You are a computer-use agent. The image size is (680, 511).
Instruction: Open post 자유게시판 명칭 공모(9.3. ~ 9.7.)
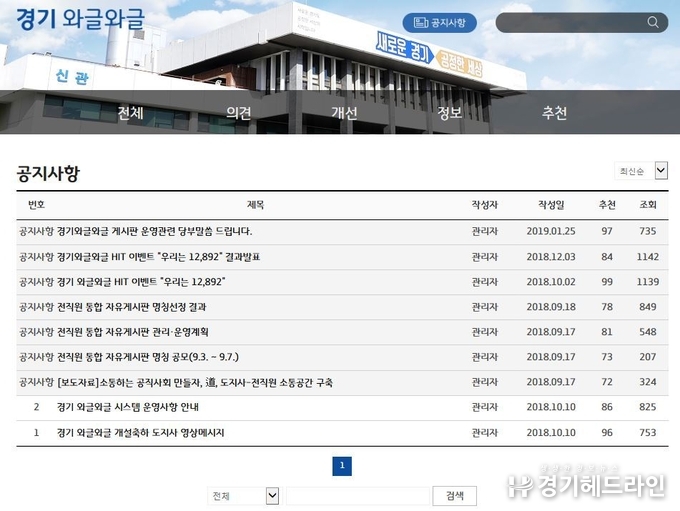click(x=148, y=357)
